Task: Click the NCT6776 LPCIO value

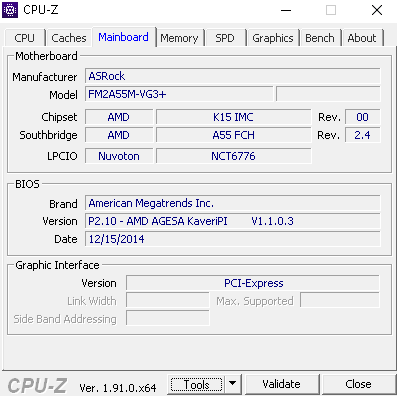Action: (x=234, y=156)
